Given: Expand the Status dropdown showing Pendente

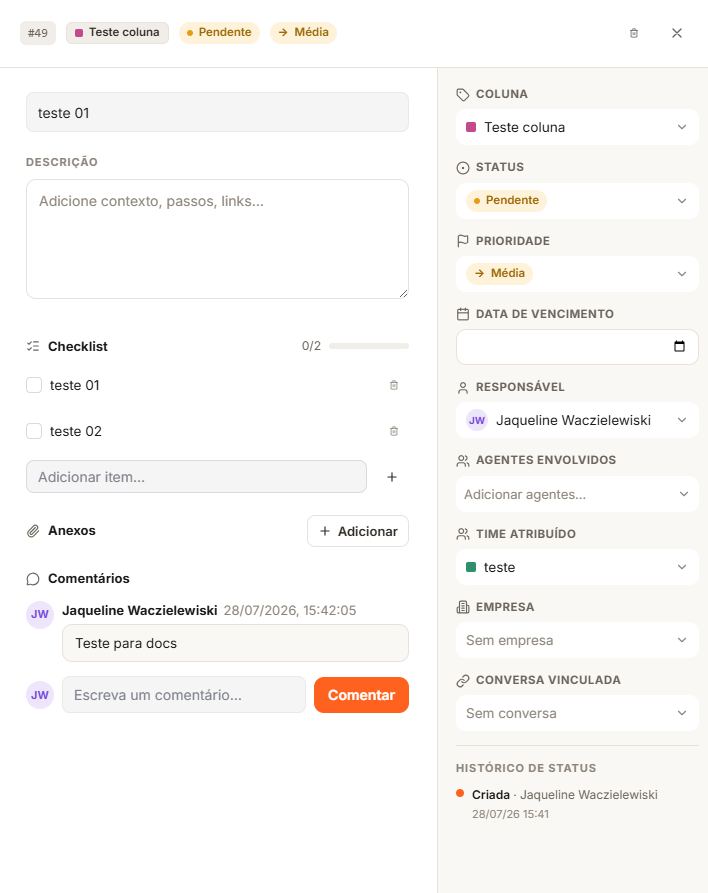Looking at the screenshot, I should 577,200.
